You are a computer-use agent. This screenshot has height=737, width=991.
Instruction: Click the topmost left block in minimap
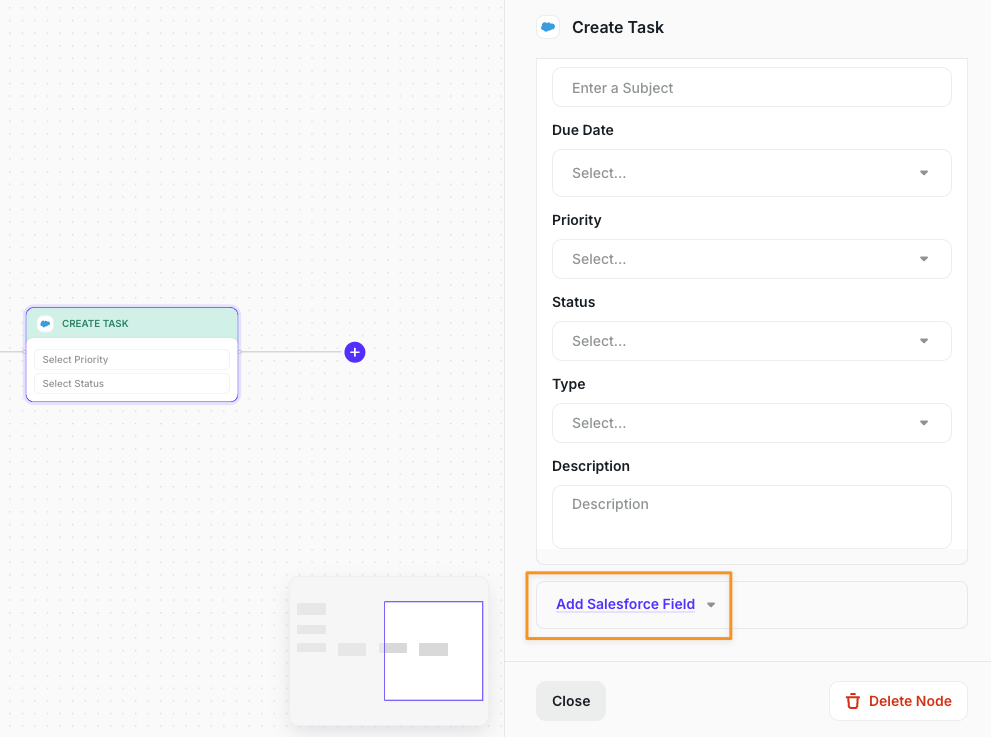[x=312, y=609]
